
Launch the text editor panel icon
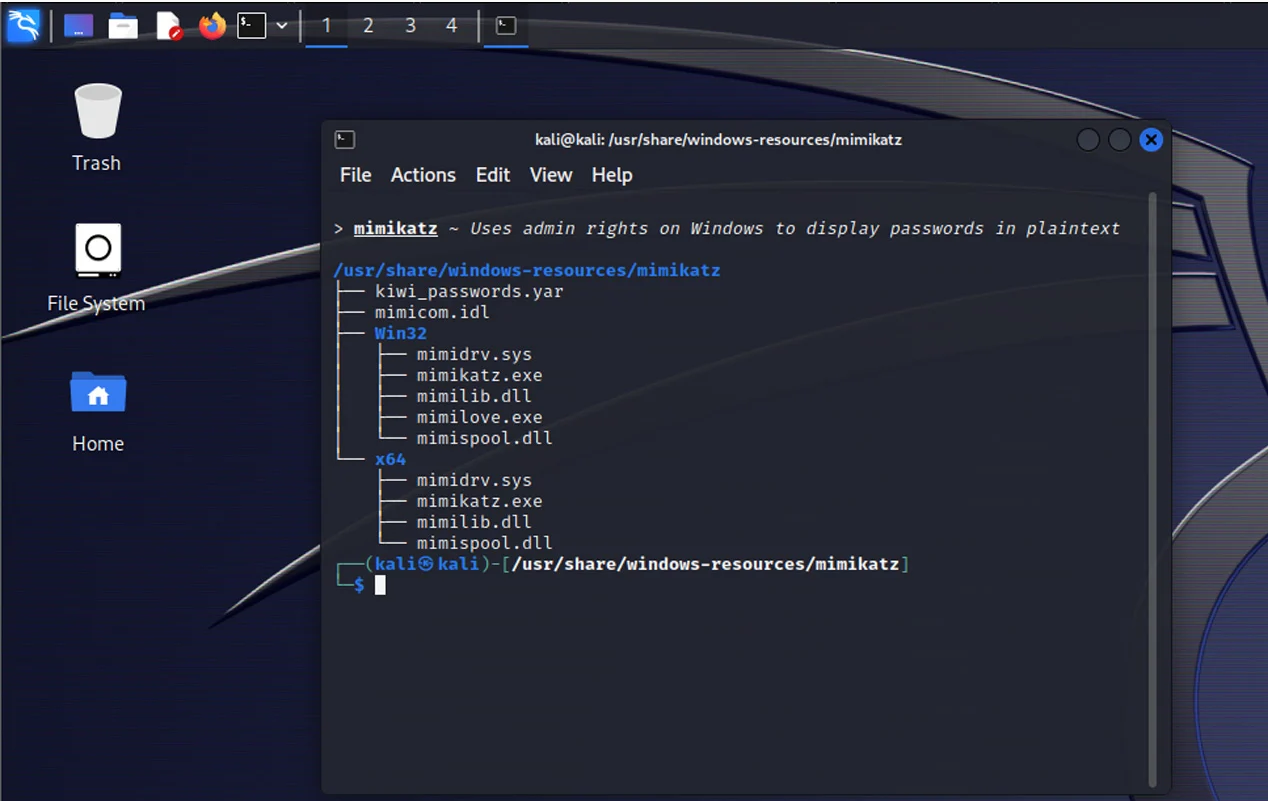[169, 26]
